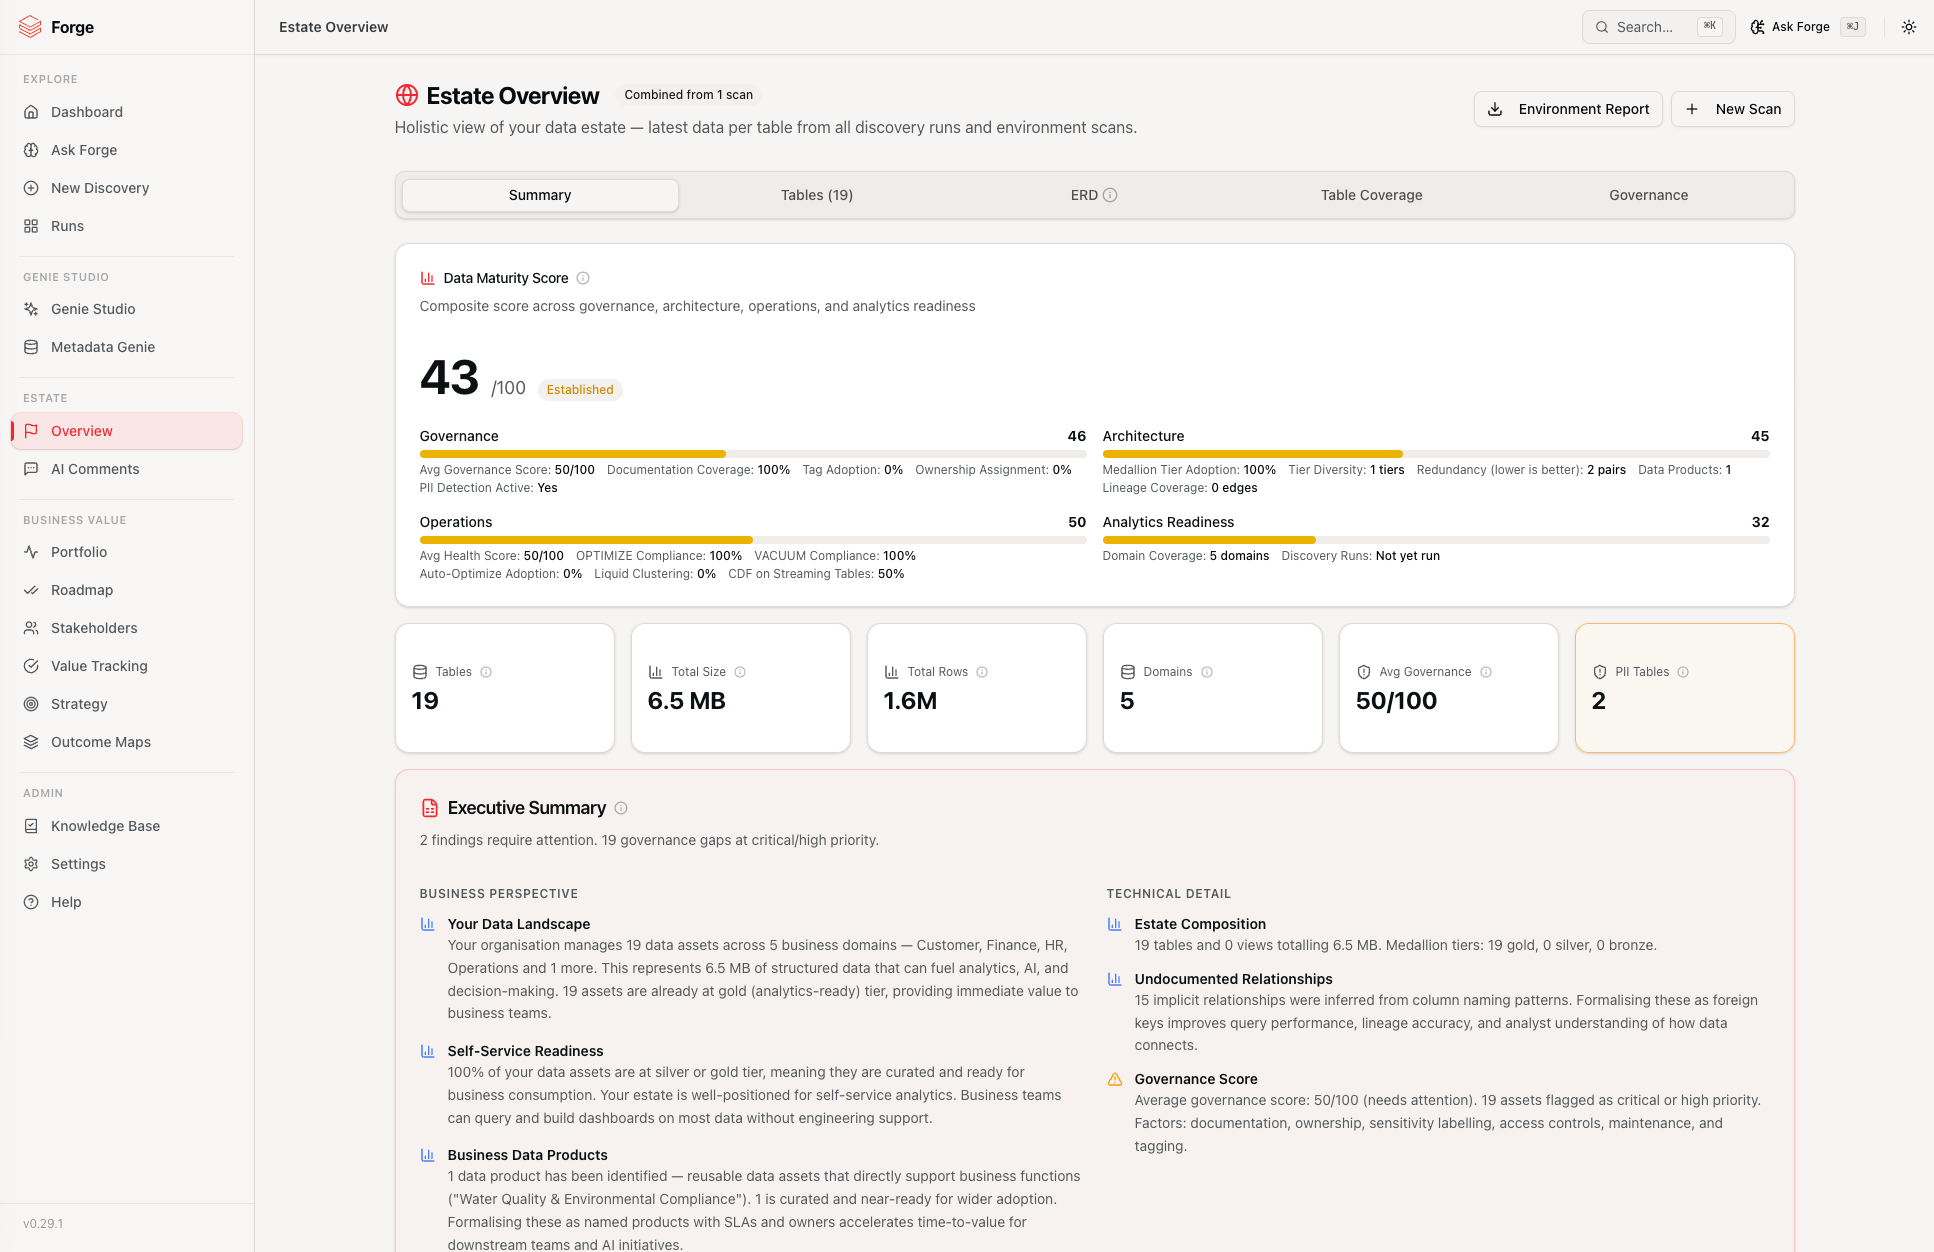This screenshot has width=1934, height=1252.
Task: Click the 50/100 Avg Governance value
Action: pos(1396,701)
